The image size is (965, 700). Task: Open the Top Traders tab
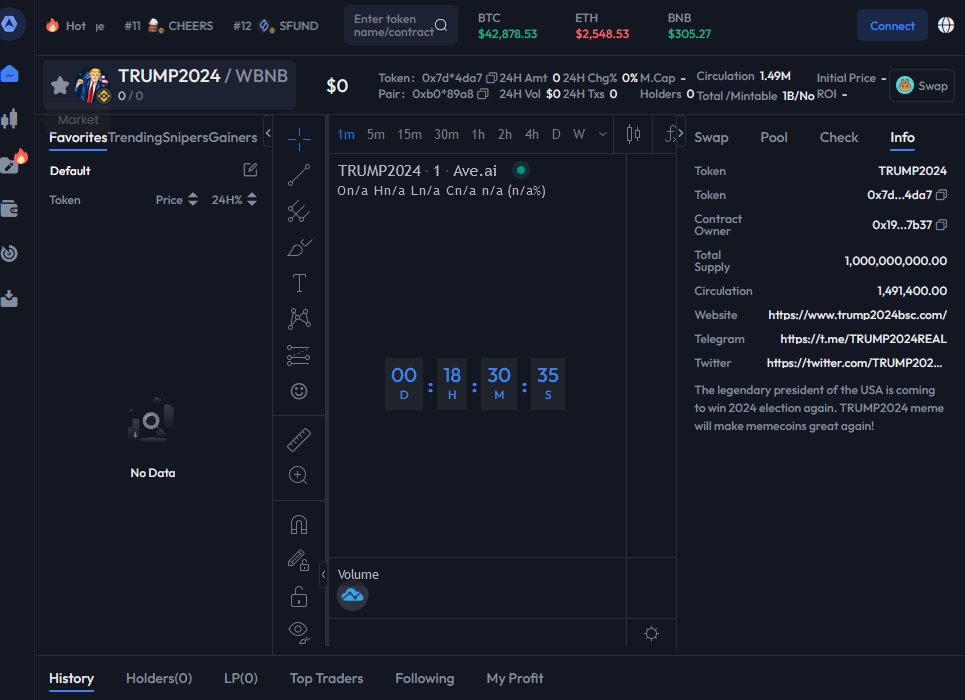326,678
